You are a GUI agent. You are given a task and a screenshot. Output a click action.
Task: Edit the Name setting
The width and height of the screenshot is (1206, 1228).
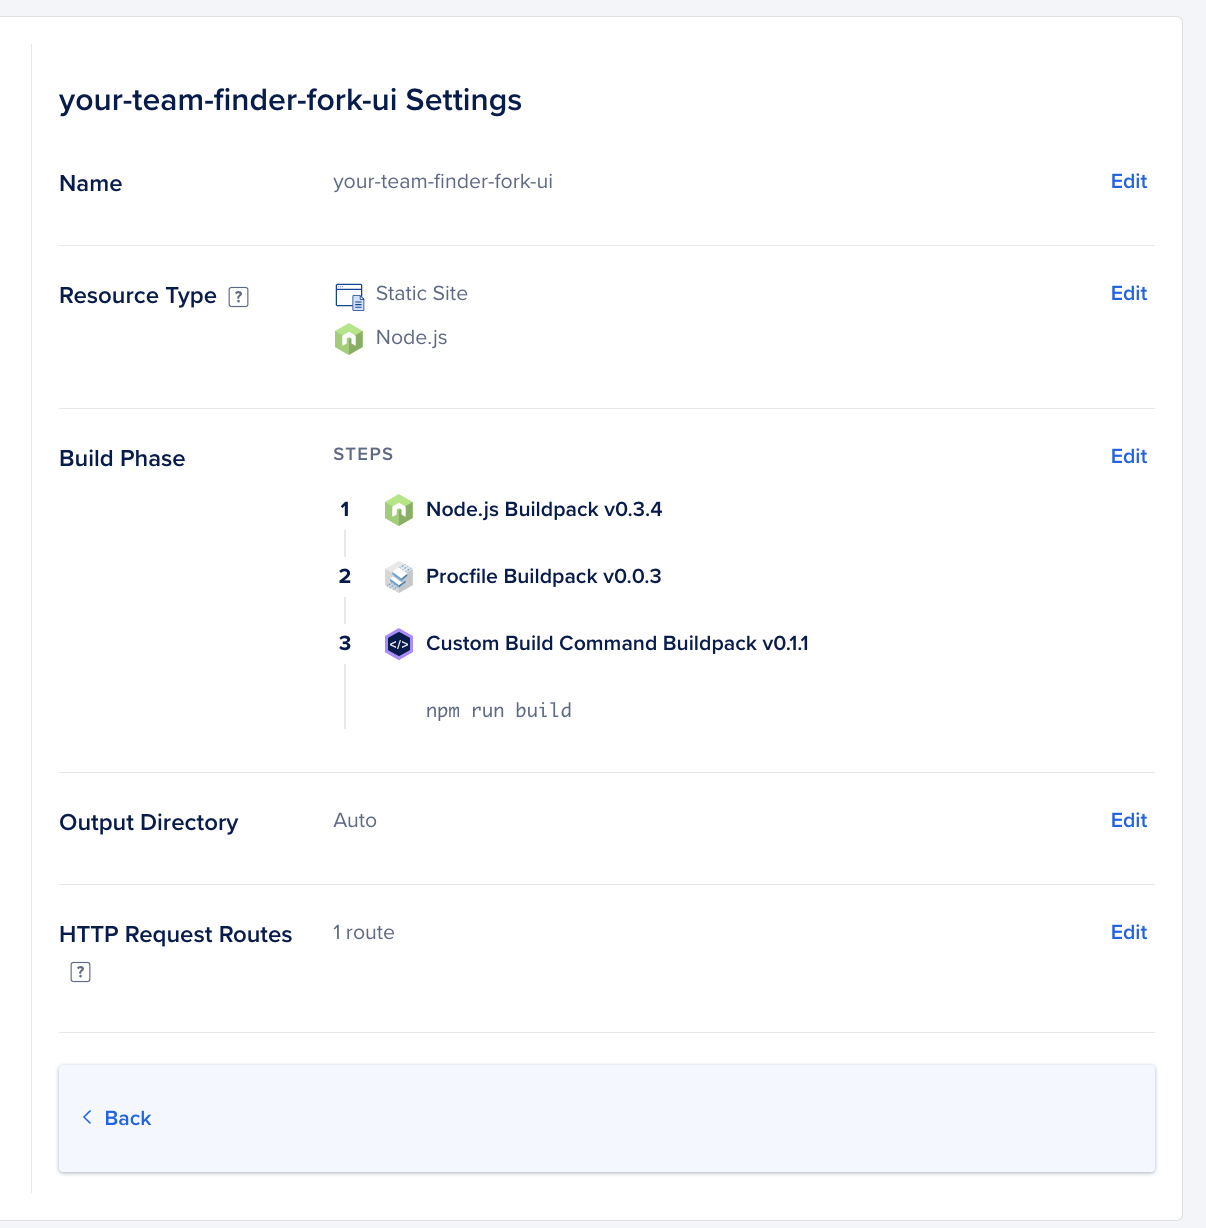[1128, 181]
